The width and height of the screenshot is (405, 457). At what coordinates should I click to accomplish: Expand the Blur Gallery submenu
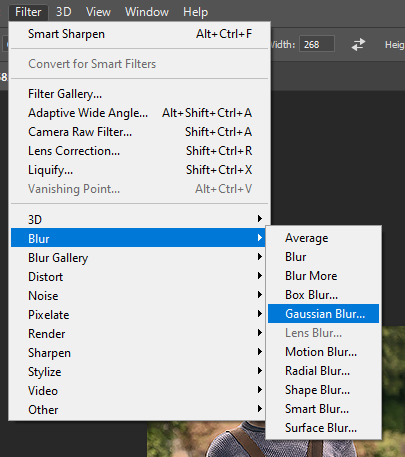[x=138, y=257]
